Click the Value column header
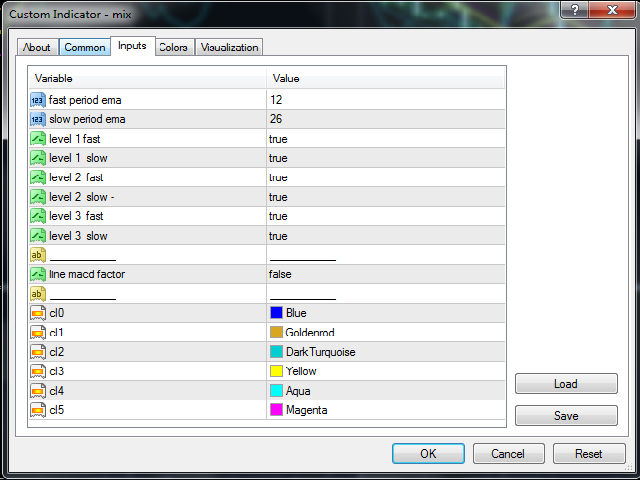Viewport: 640px width, 480px height. [x=386, y=78]
